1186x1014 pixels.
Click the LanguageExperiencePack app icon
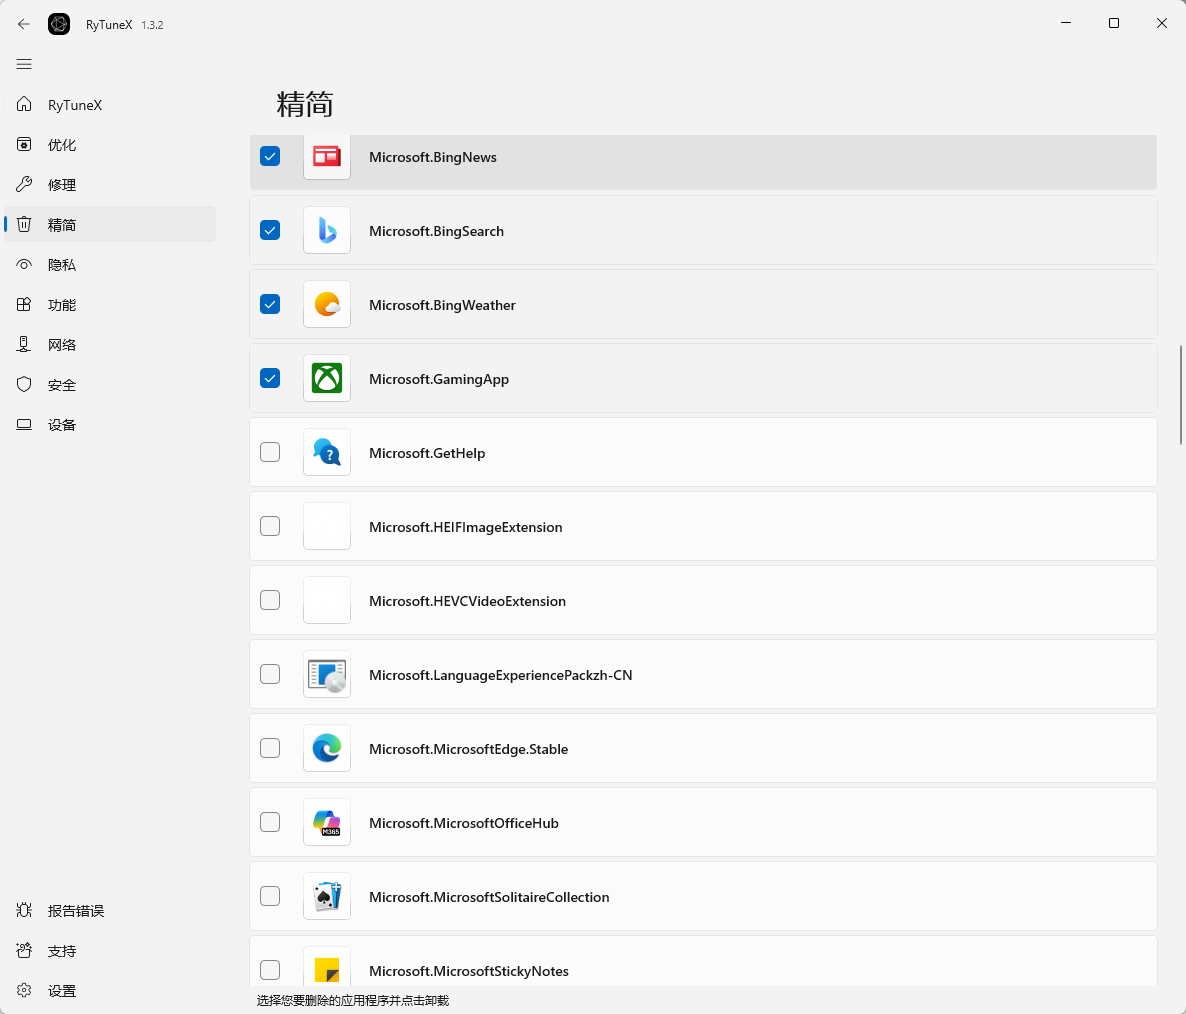(327, 674)
